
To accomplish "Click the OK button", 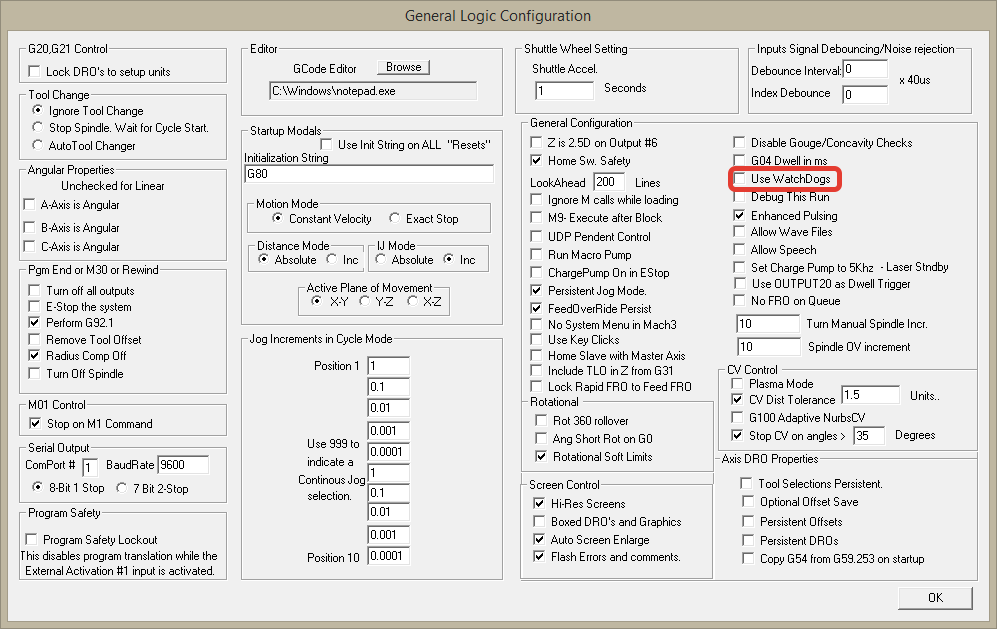I will coord(935,598).
